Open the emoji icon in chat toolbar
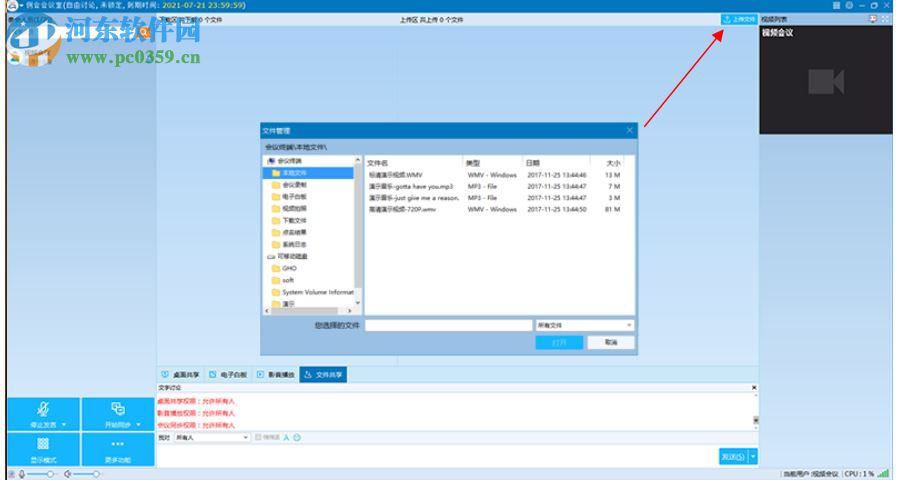Image resolution: width=903 pixels, height=489 pixels. pos(297,438)
